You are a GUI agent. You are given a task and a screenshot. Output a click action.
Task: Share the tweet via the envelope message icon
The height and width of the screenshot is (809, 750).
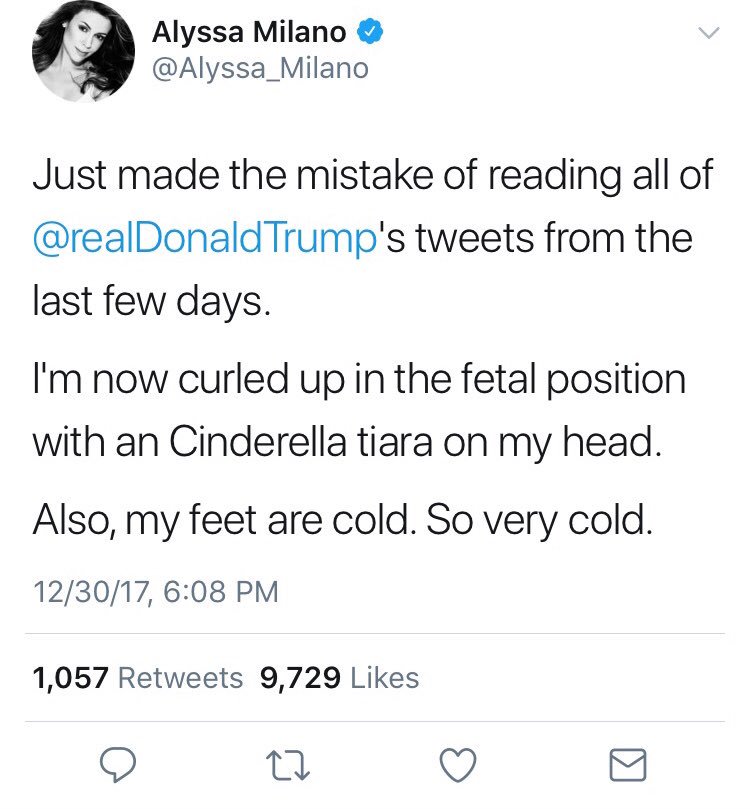(x=628, y=765)
